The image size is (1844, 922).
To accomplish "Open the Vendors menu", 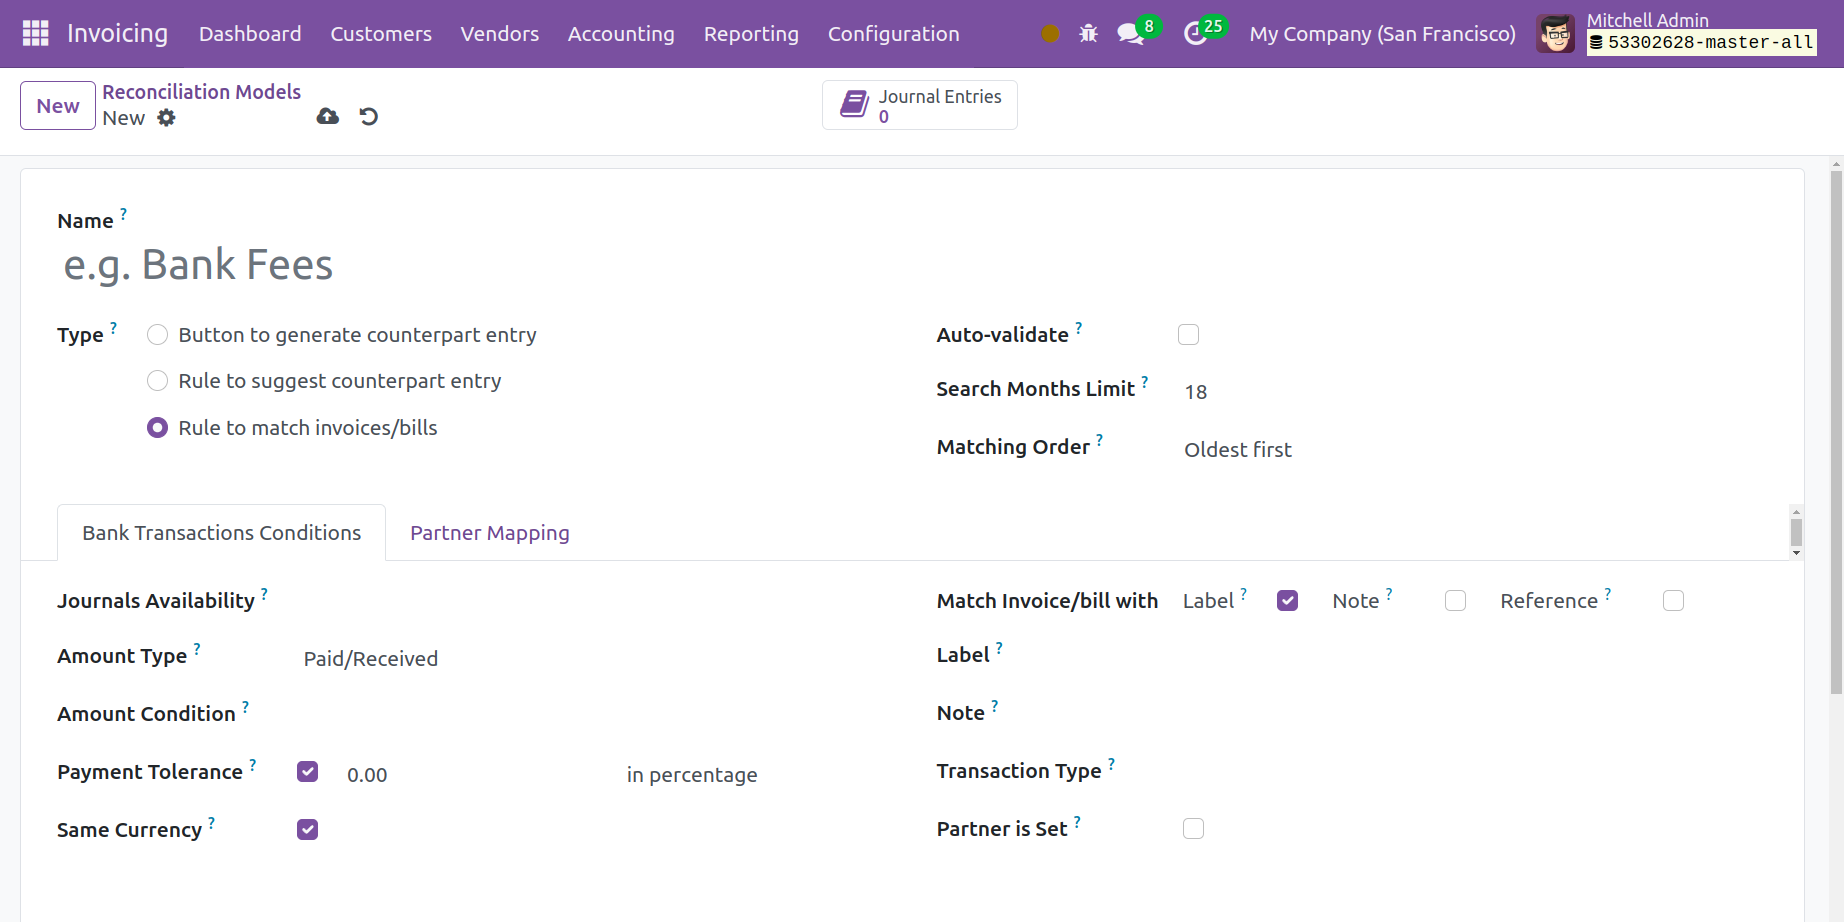I will (499, 34).
